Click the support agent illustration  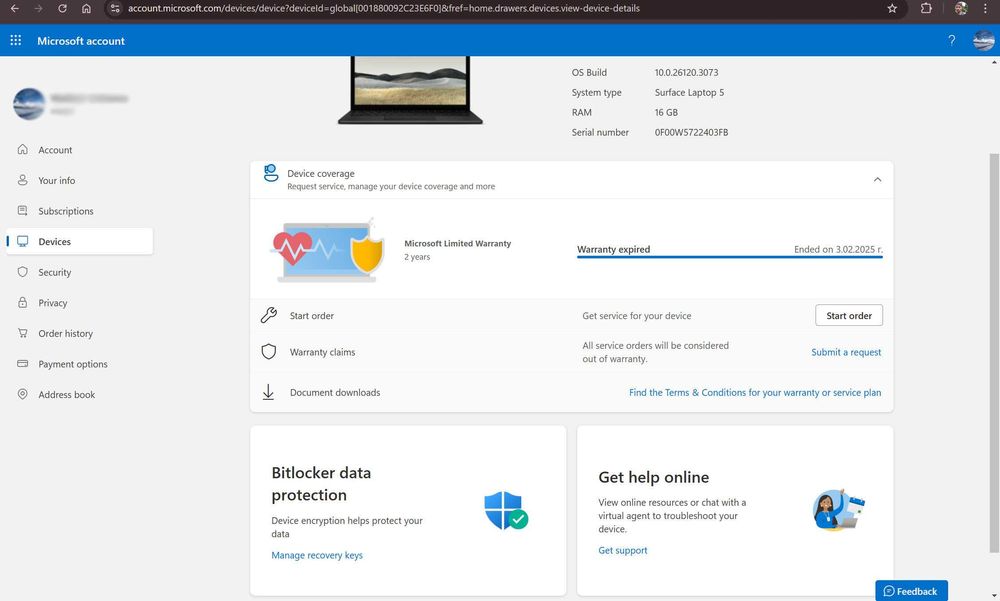click(x=839, y=510)
